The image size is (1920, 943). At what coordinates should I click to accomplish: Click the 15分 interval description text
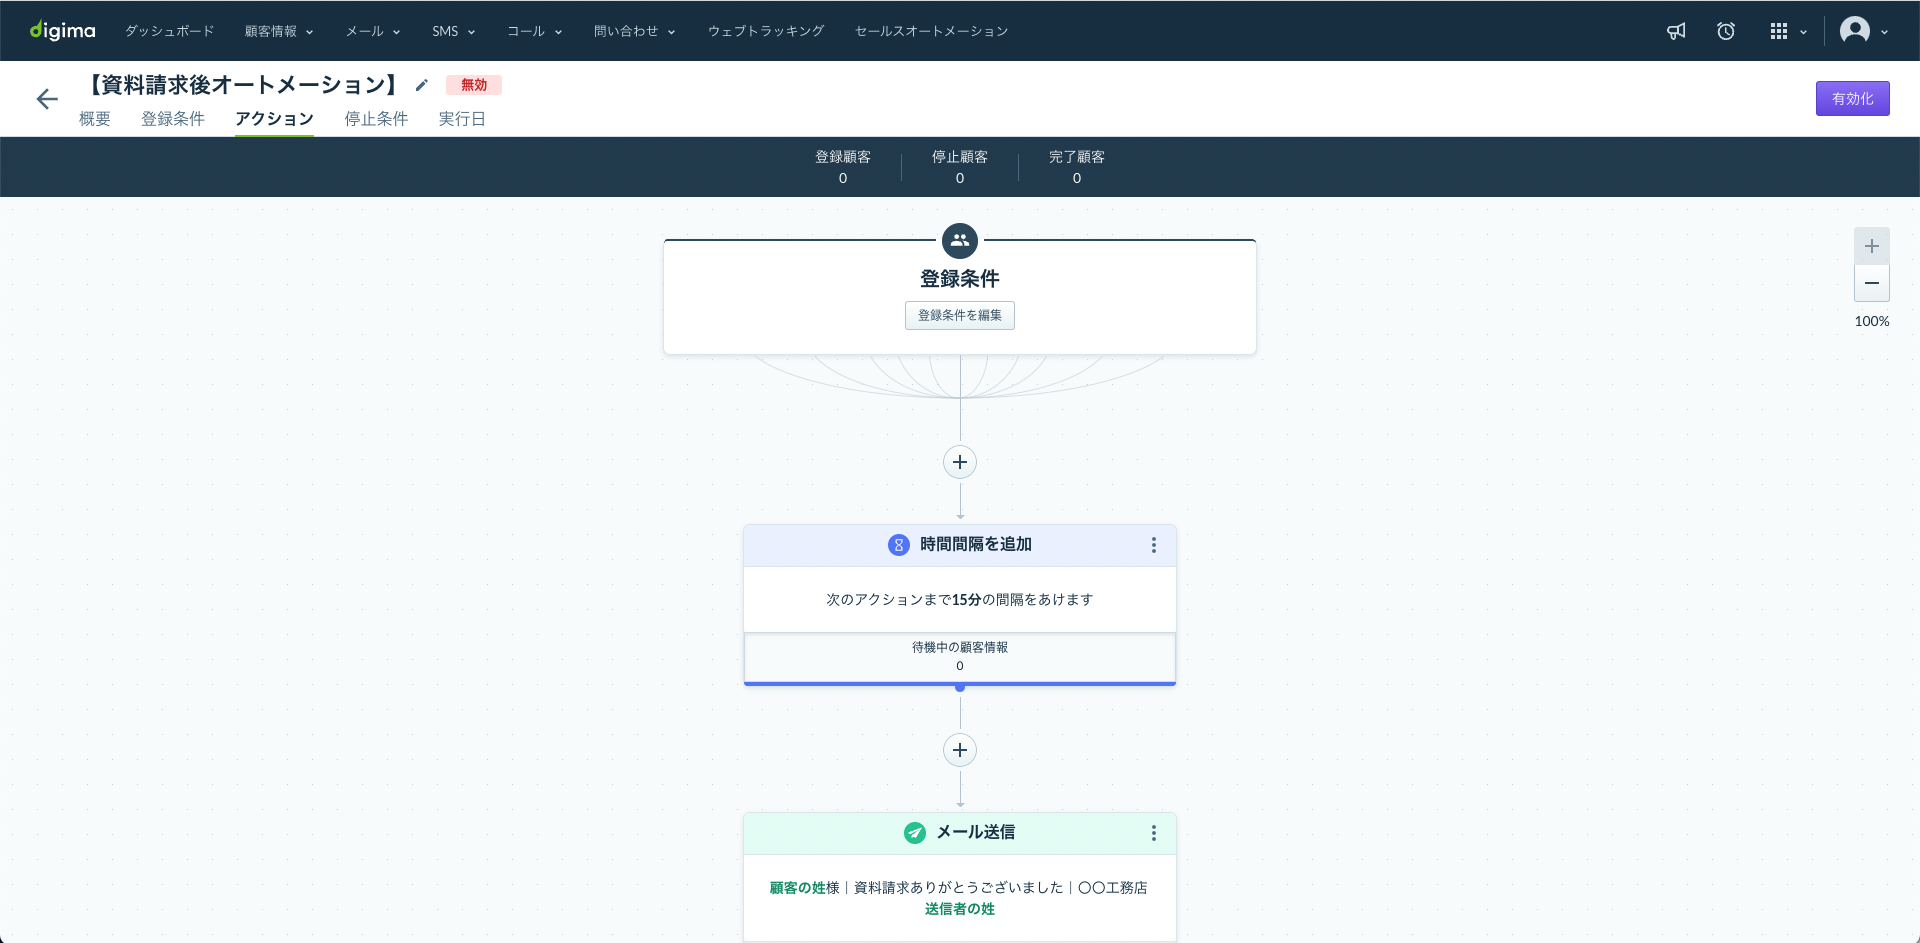point(960,600)
